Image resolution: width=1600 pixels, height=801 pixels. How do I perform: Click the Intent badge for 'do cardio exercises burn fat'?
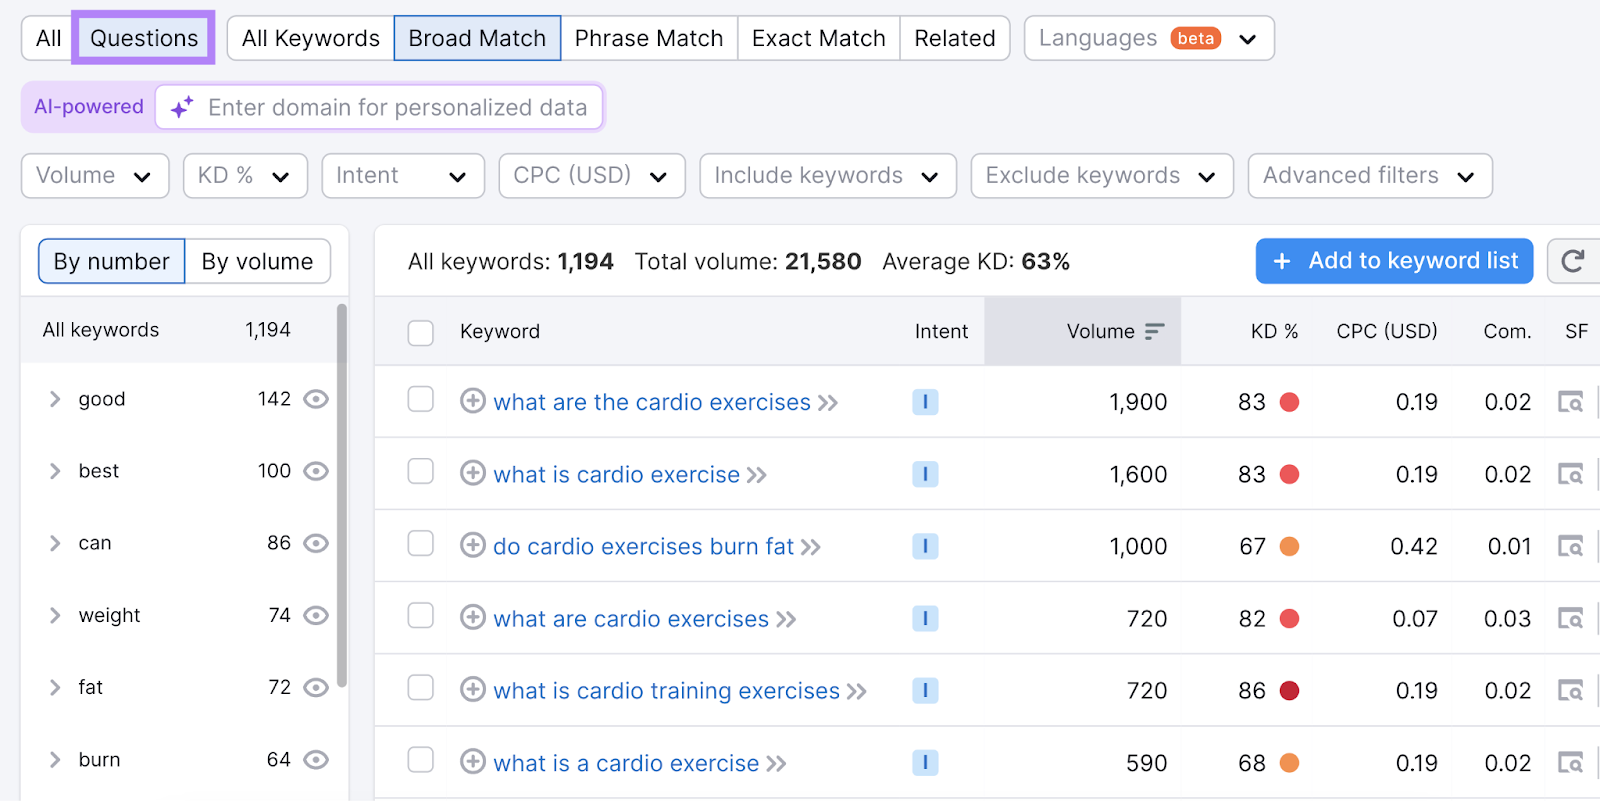point(925,546)
